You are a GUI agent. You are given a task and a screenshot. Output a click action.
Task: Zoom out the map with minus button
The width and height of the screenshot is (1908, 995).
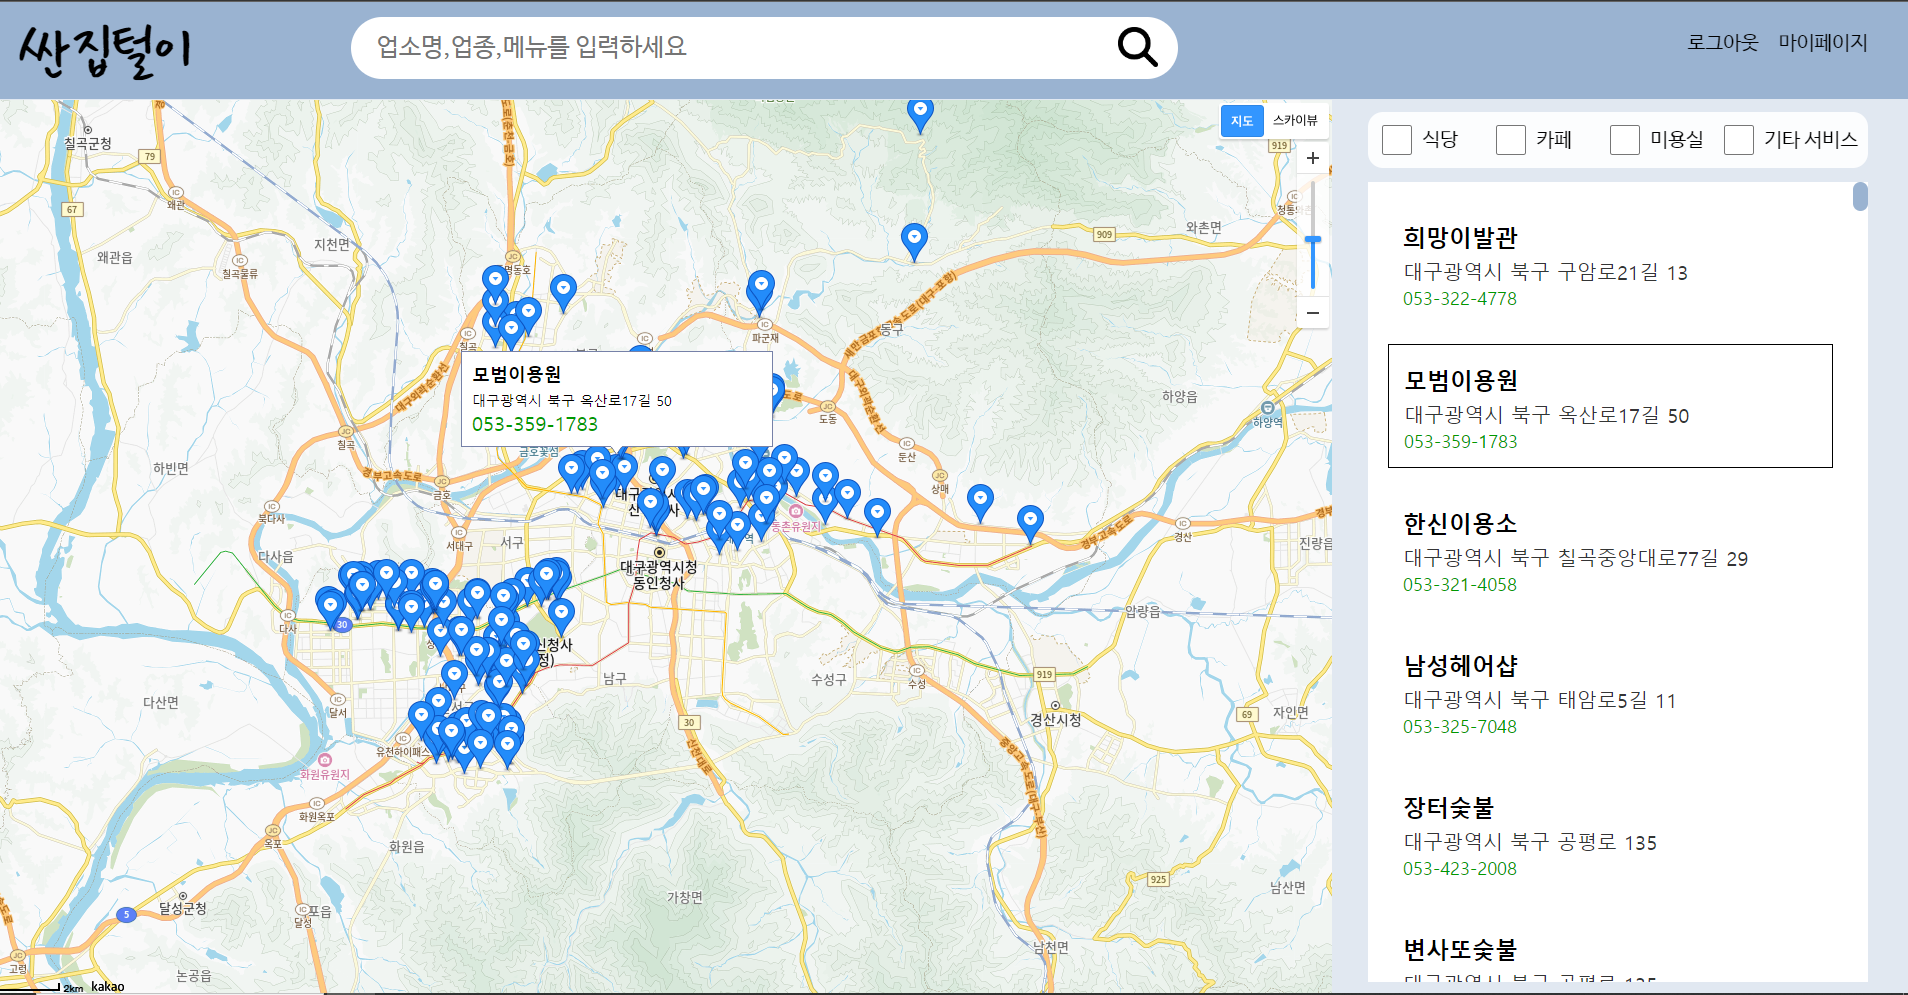tap(1313, 313)
